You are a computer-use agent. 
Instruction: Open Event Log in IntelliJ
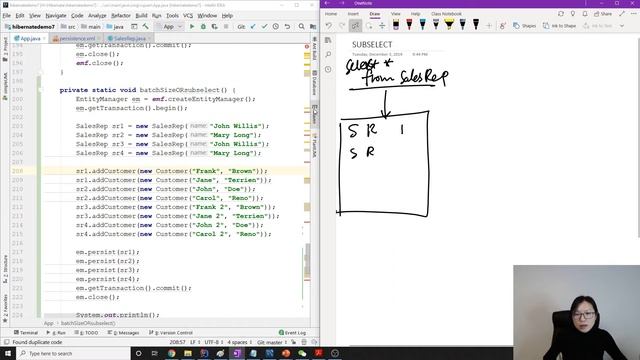coord(292,333)
